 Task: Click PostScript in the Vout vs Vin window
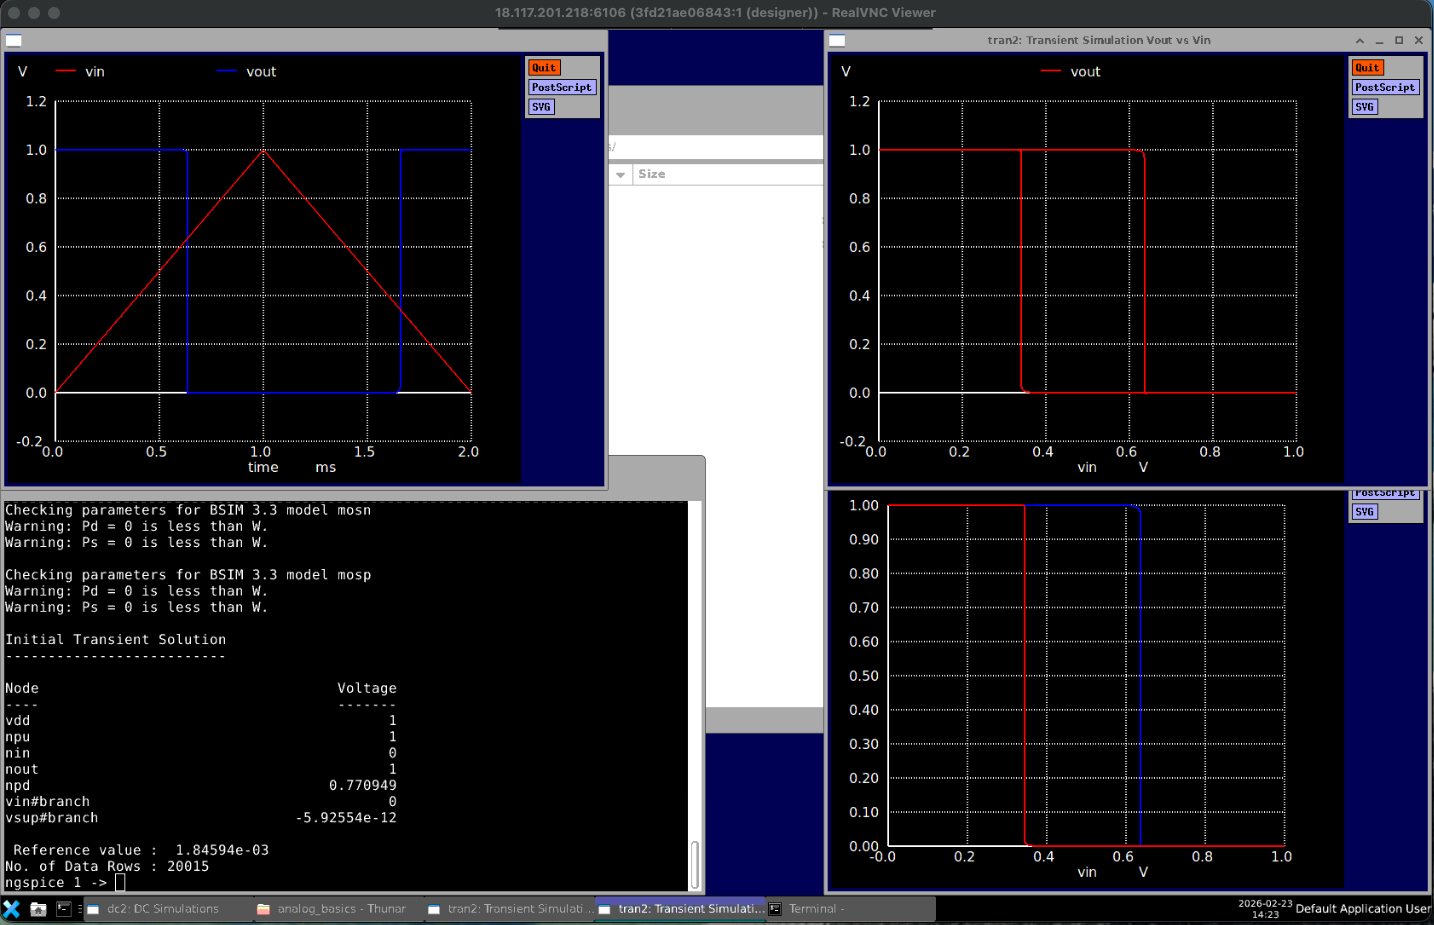[x=1385, y=87]
